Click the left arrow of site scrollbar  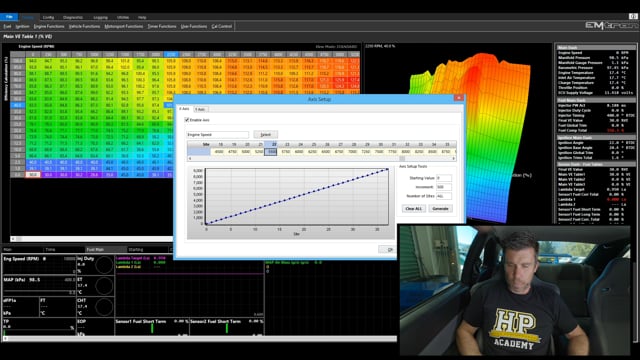click(189, 158)
